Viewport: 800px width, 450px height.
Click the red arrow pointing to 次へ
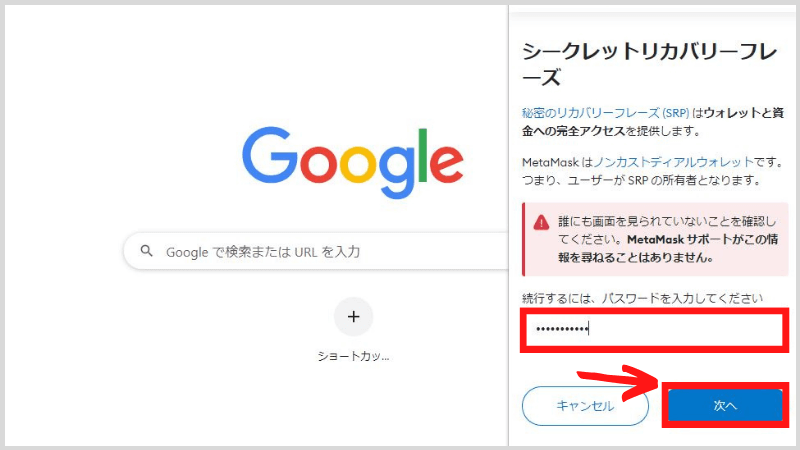pyautogui.click(x=618, y=381)
